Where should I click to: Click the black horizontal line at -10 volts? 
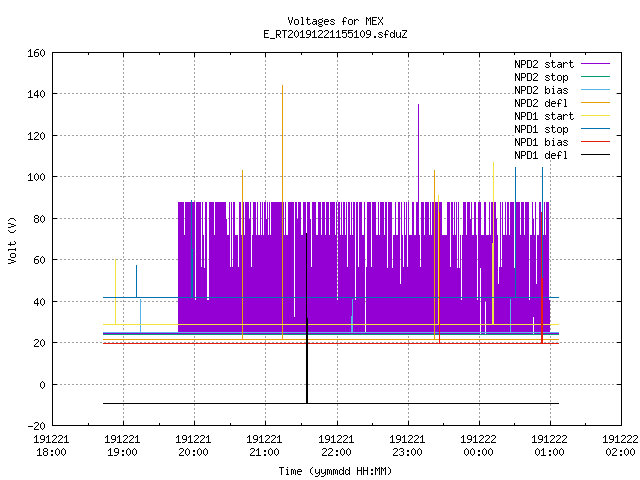click(x=331, y=404)
